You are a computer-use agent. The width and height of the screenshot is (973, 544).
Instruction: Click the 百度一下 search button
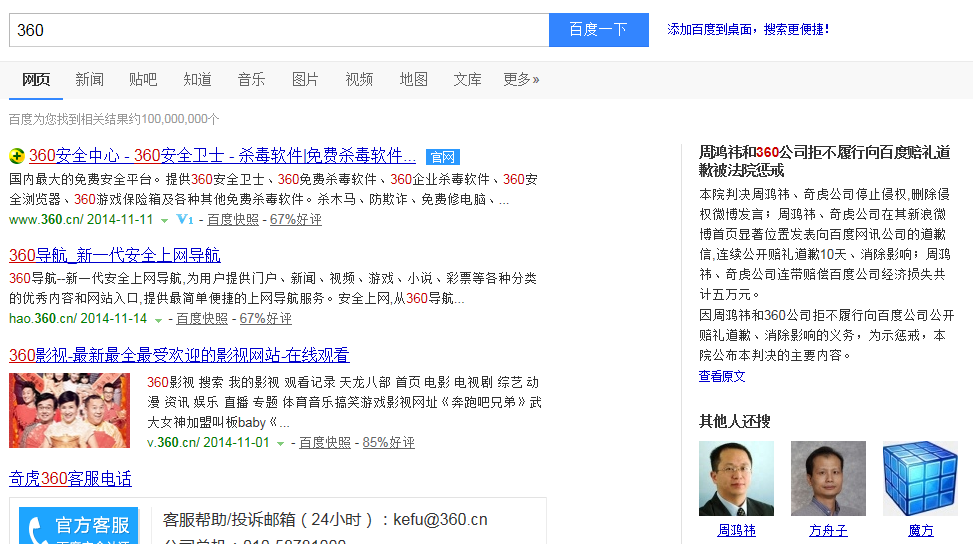[599, 30]
